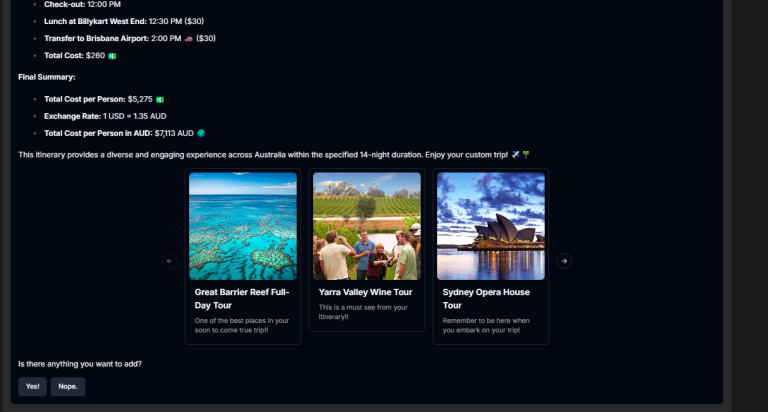Click the carousel previous arrow button
Image resolution: width=768 pixels, height=412 pixels.
pos(169,261)
